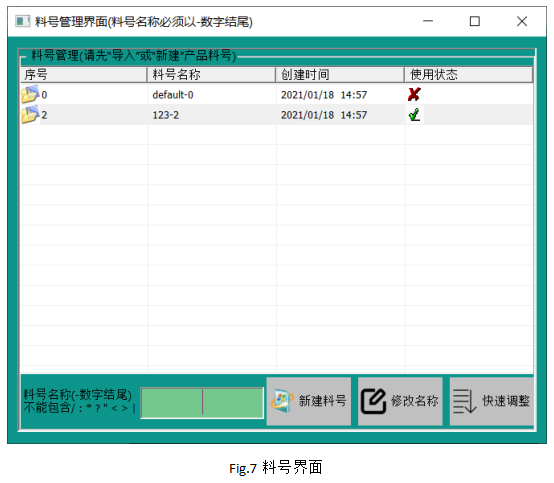Click the sort-lines icon on 快速调整
Viewport: 554px width, 483px height.
pos(465,401)
